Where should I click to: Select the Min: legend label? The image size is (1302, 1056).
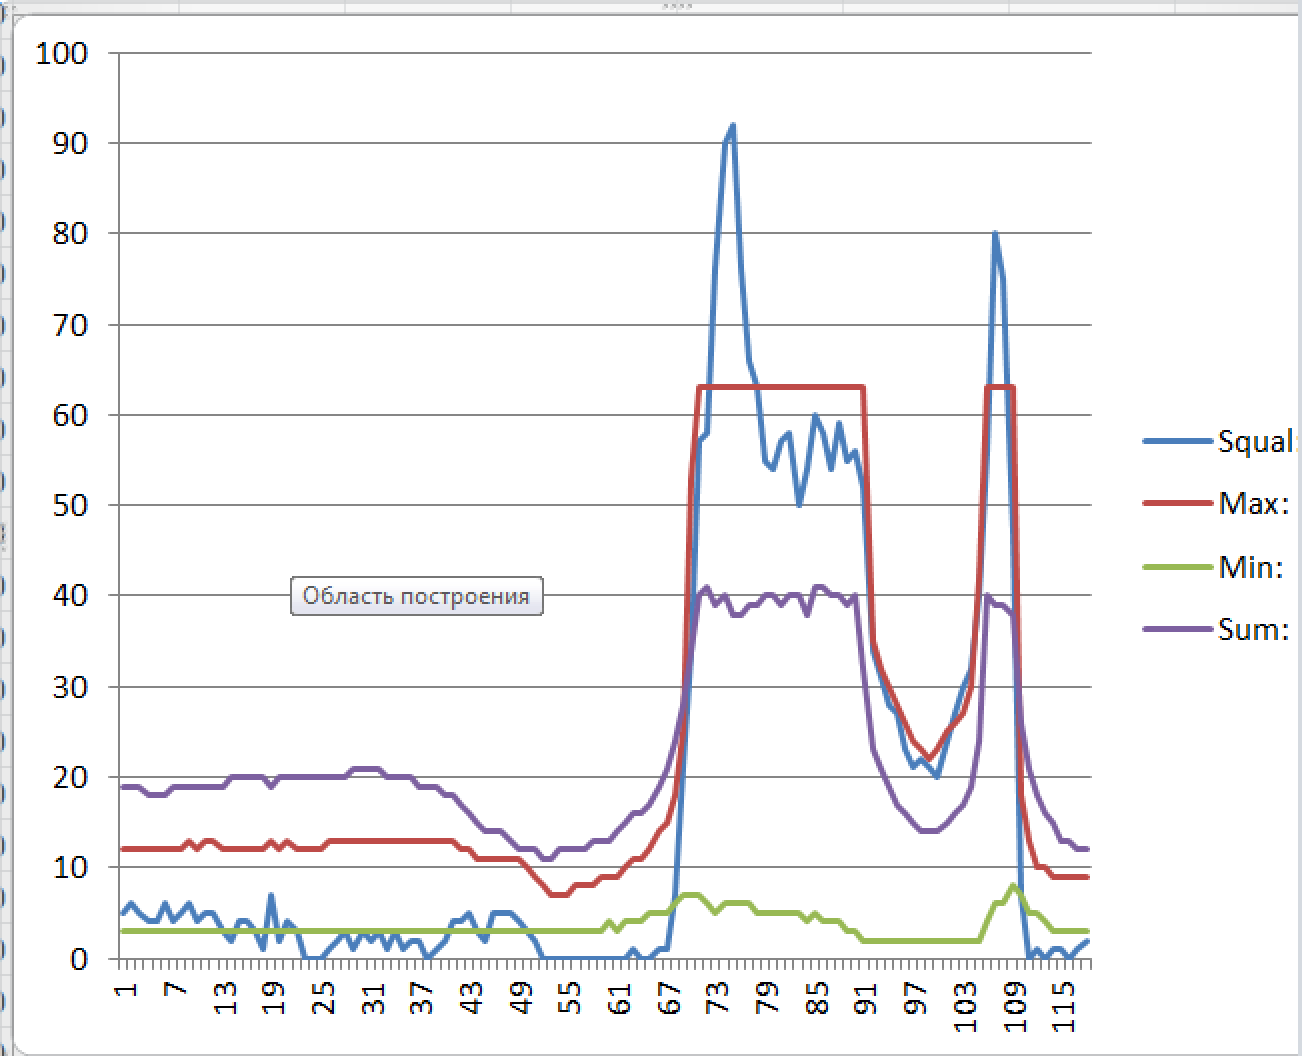pos(1251,567)
